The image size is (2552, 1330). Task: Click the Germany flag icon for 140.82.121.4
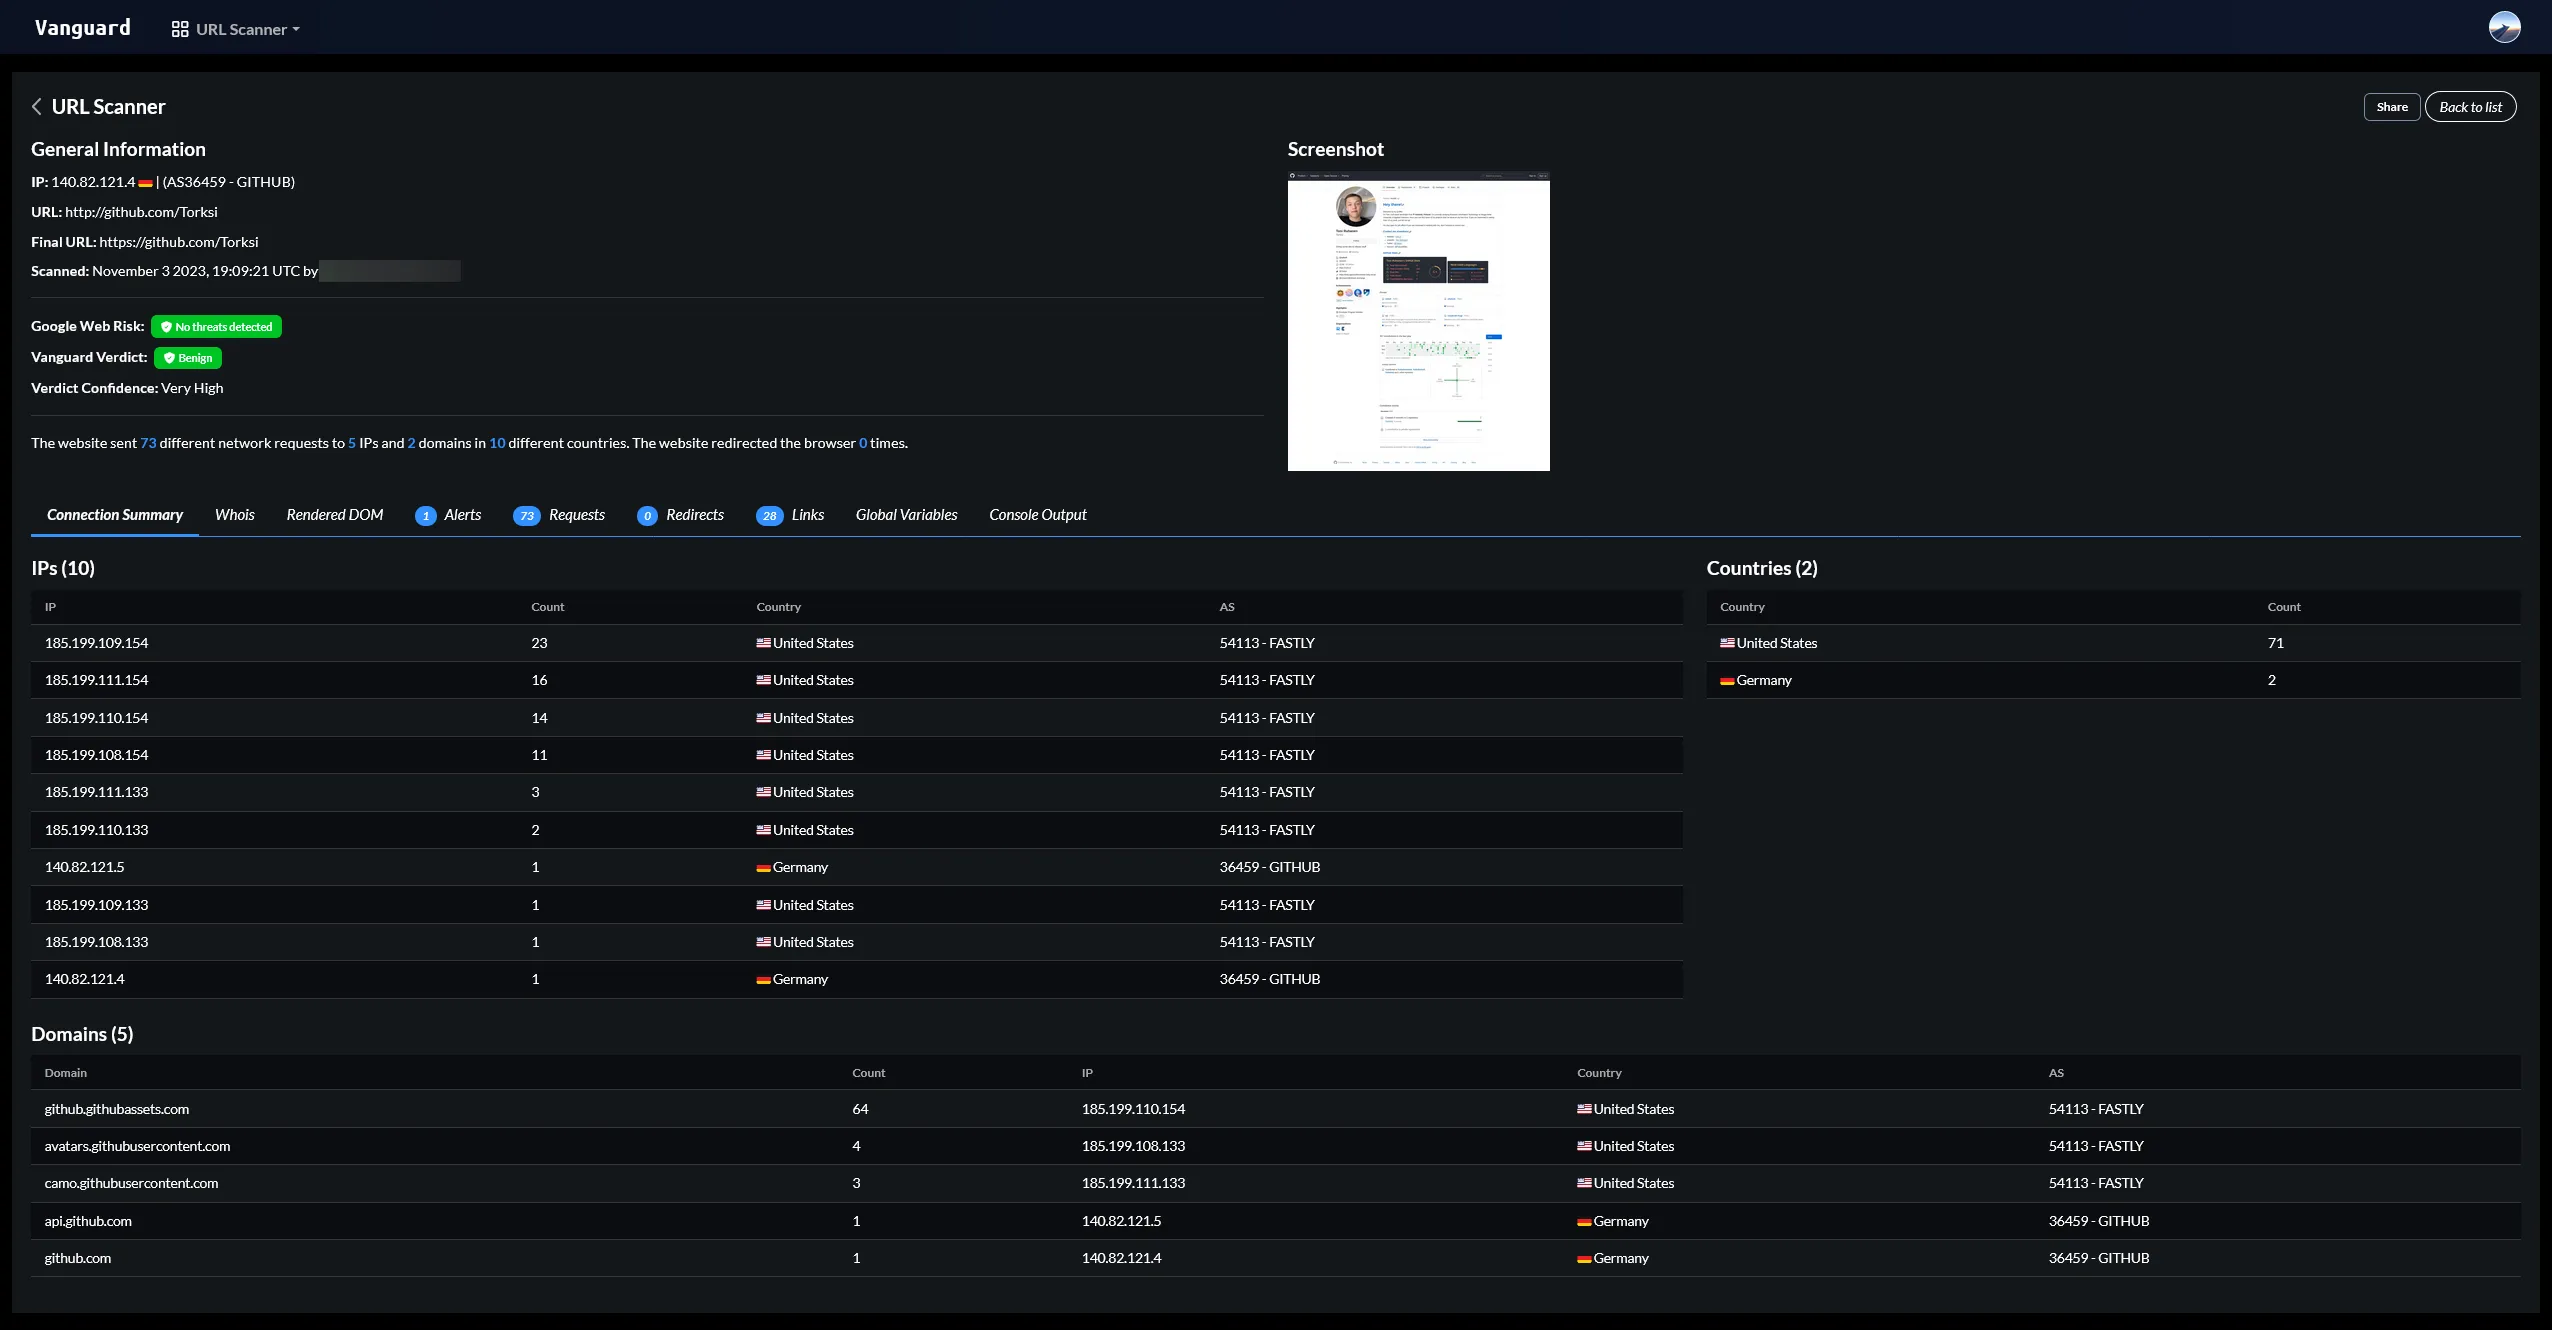[x=761, y=979]
